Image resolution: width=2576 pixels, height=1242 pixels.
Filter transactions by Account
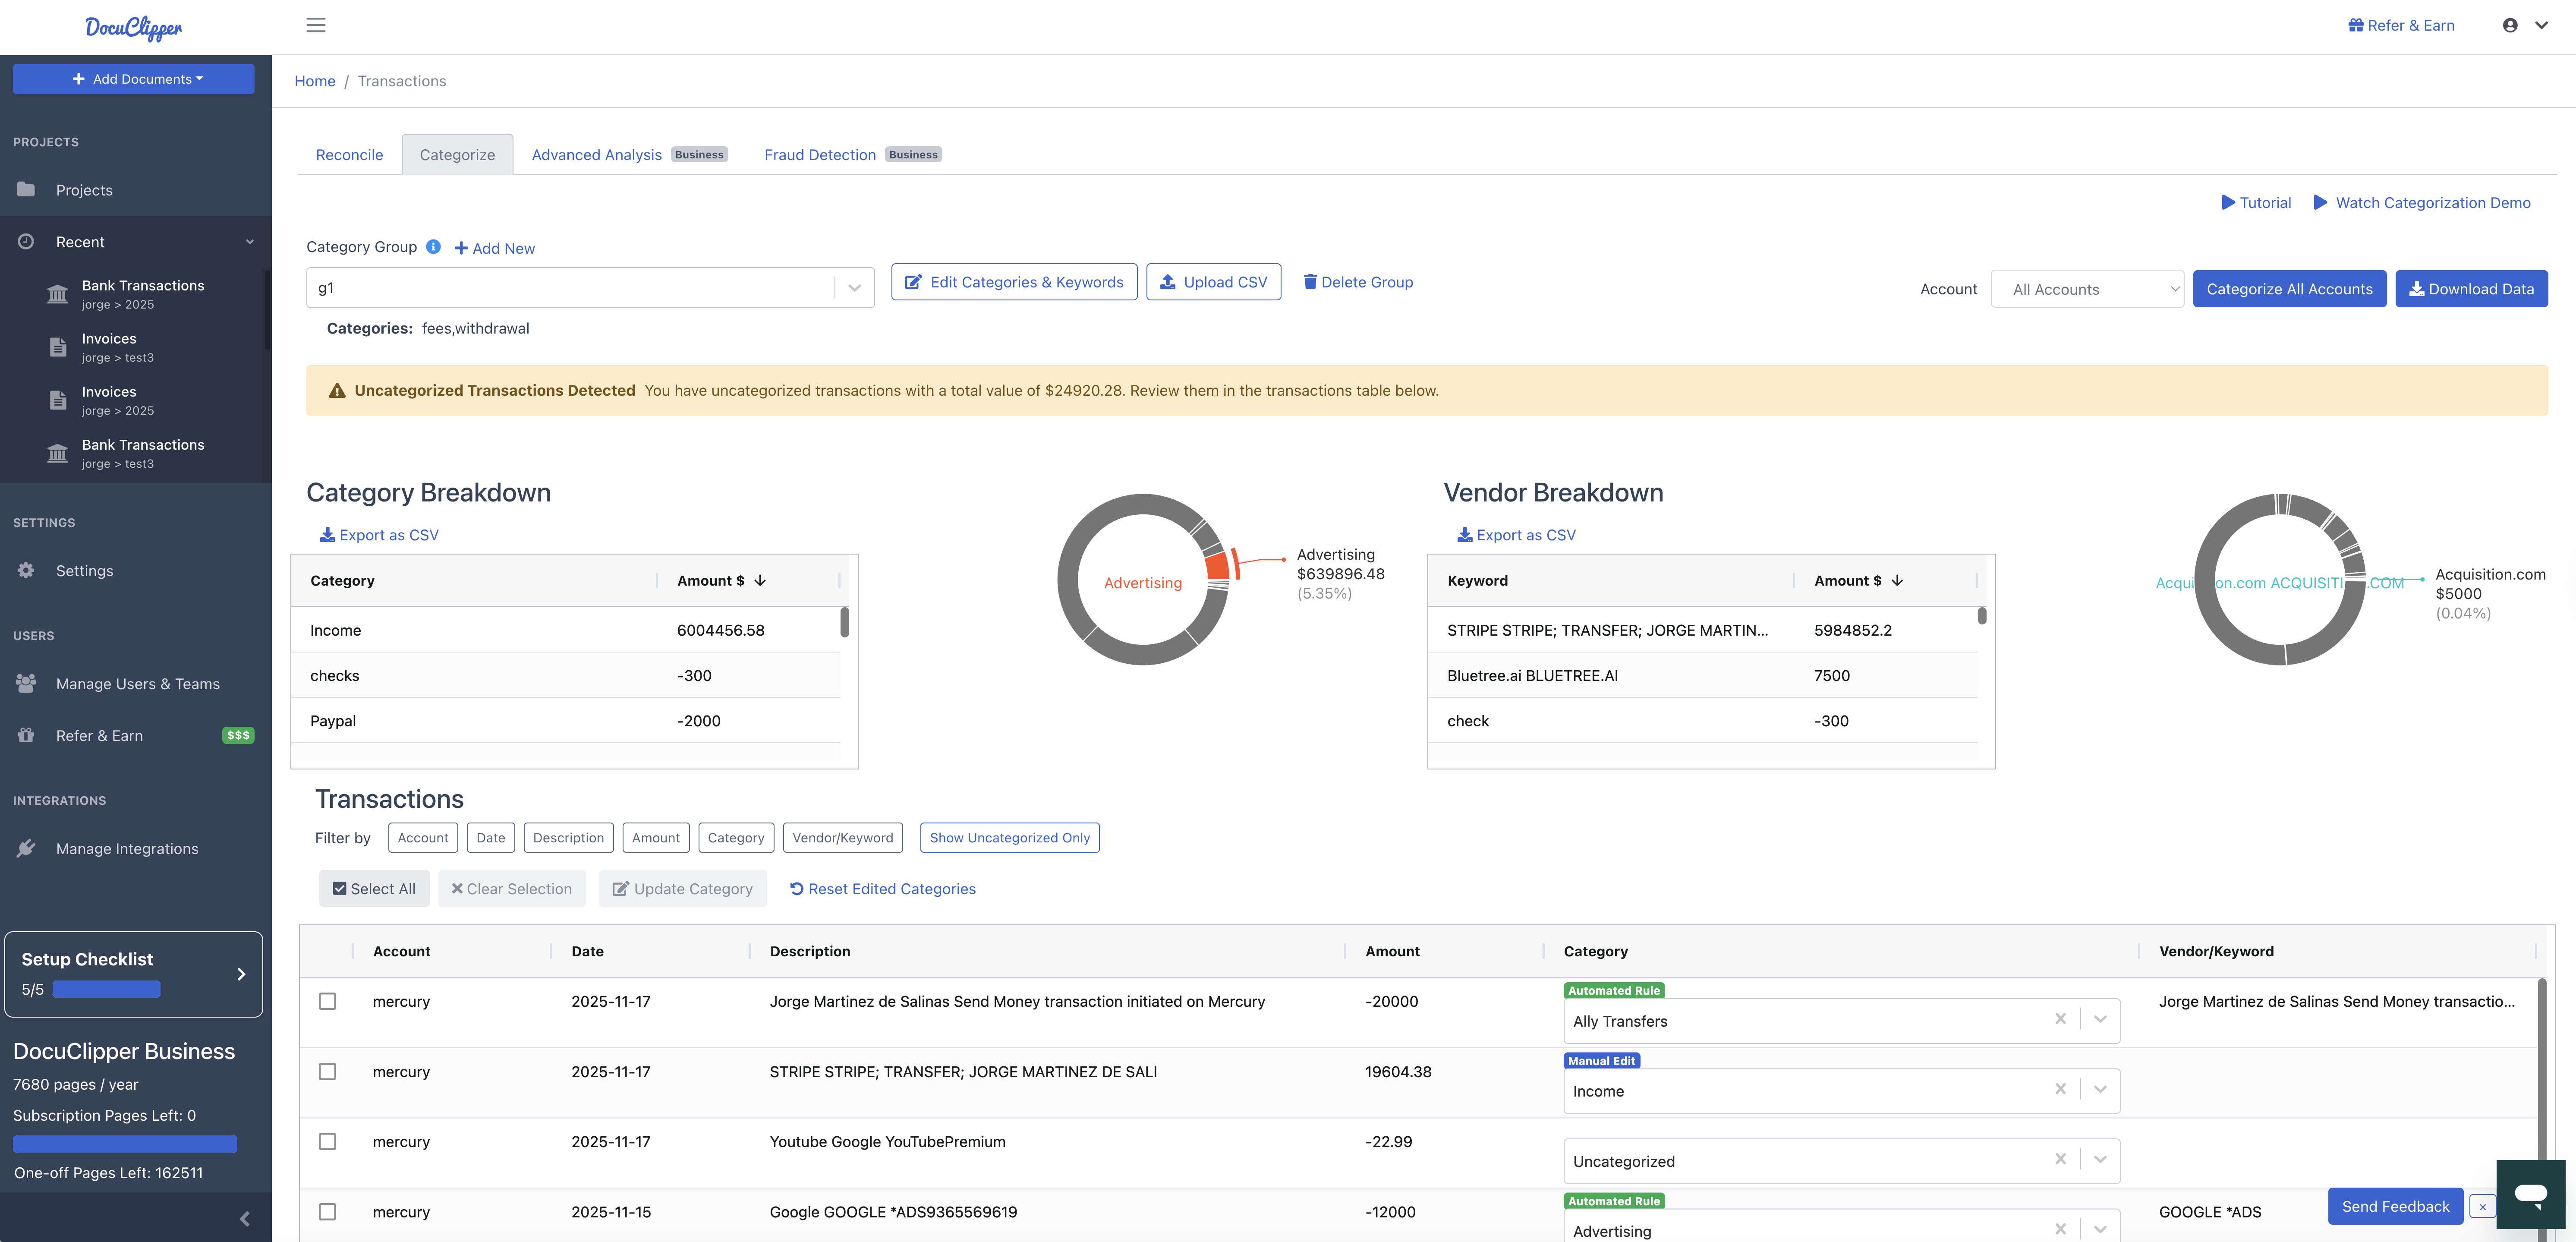(422, 838)
